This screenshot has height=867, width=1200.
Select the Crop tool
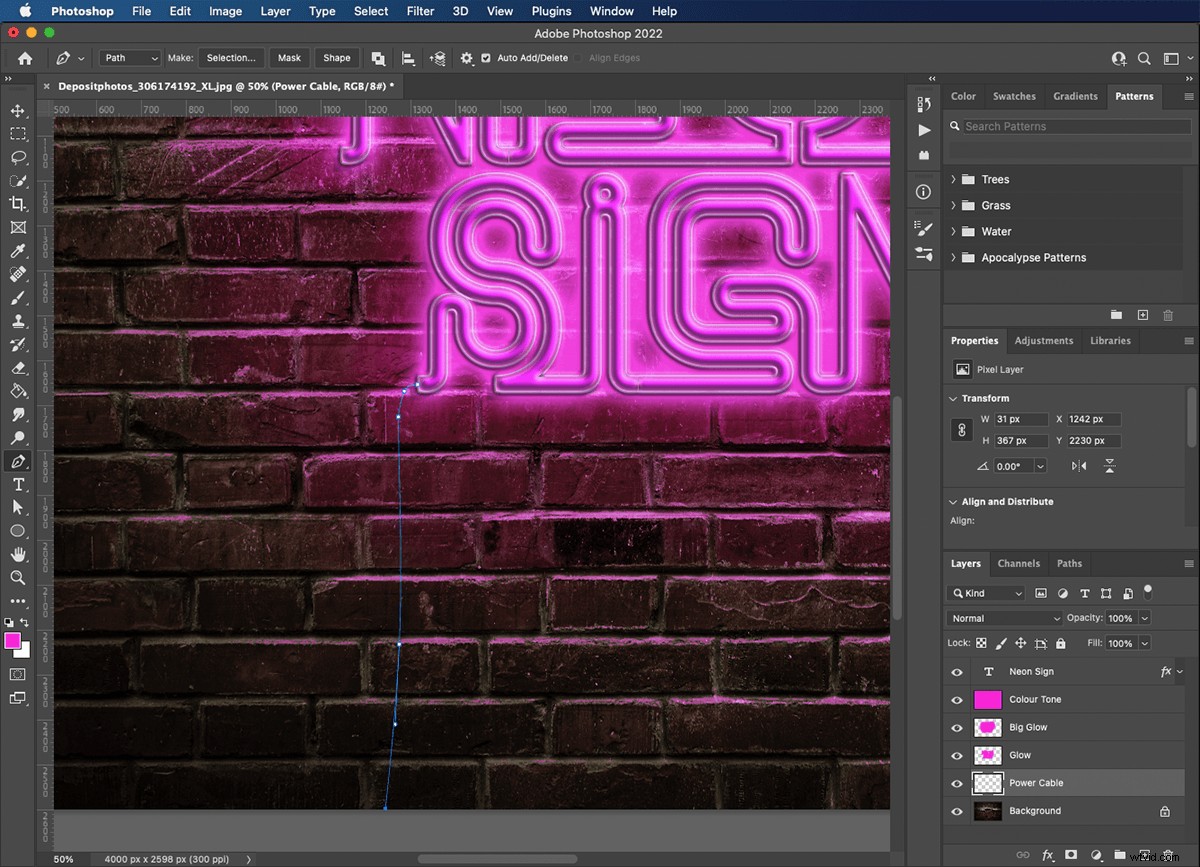[17, 204]
